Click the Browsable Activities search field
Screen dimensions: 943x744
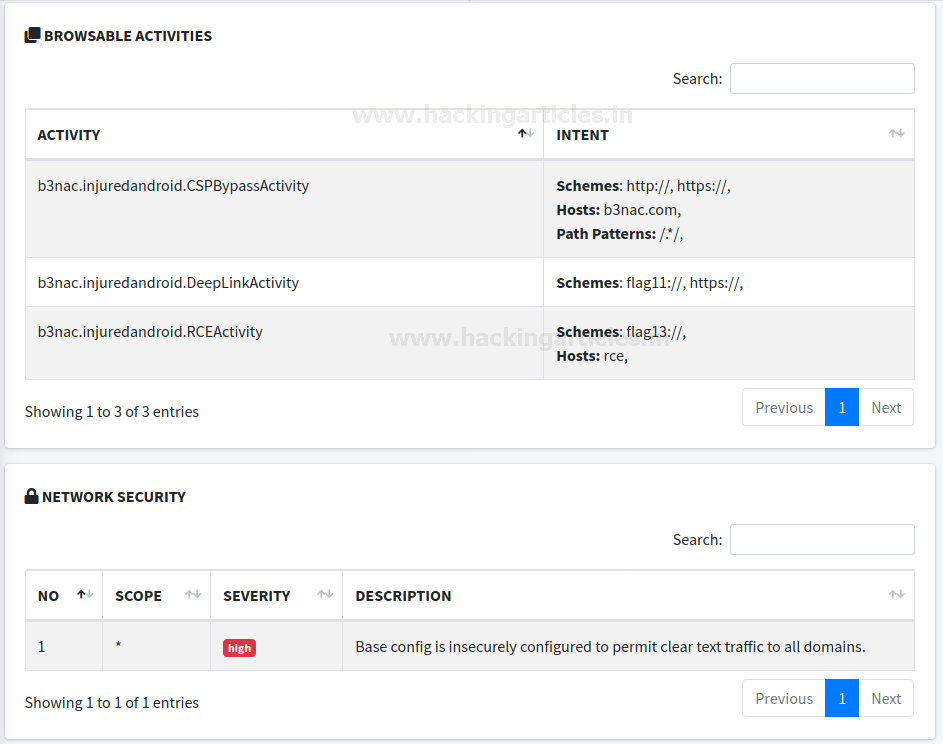pos(822,79)
